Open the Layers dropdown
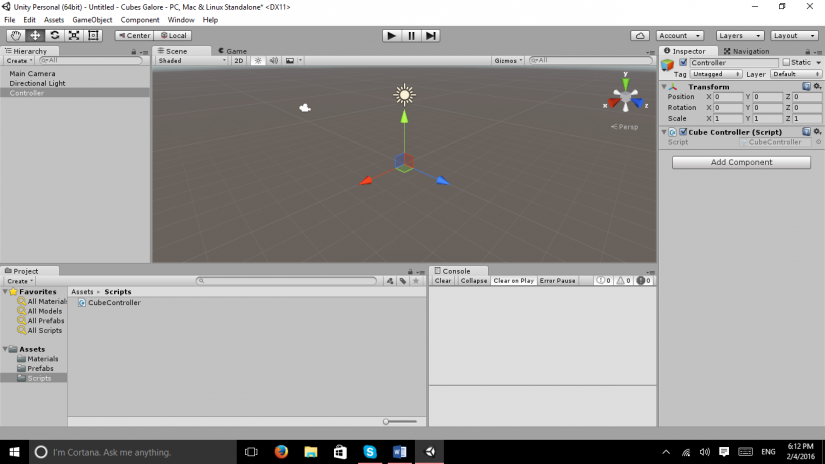The image size is (825, 464). pyautogui.click(x=740, y=35)
